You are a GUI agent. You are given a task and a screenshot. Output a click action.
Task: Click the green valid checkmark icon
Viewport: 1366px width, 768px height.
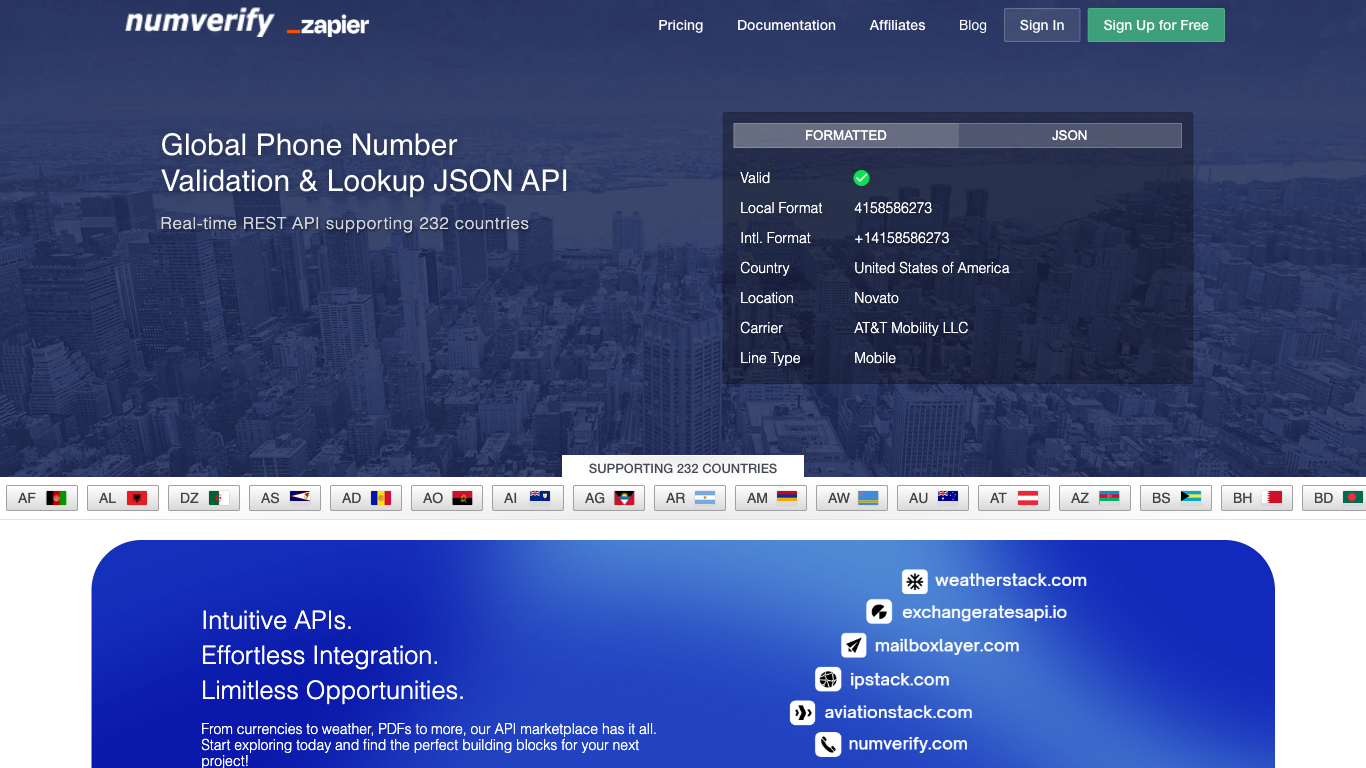861,178
